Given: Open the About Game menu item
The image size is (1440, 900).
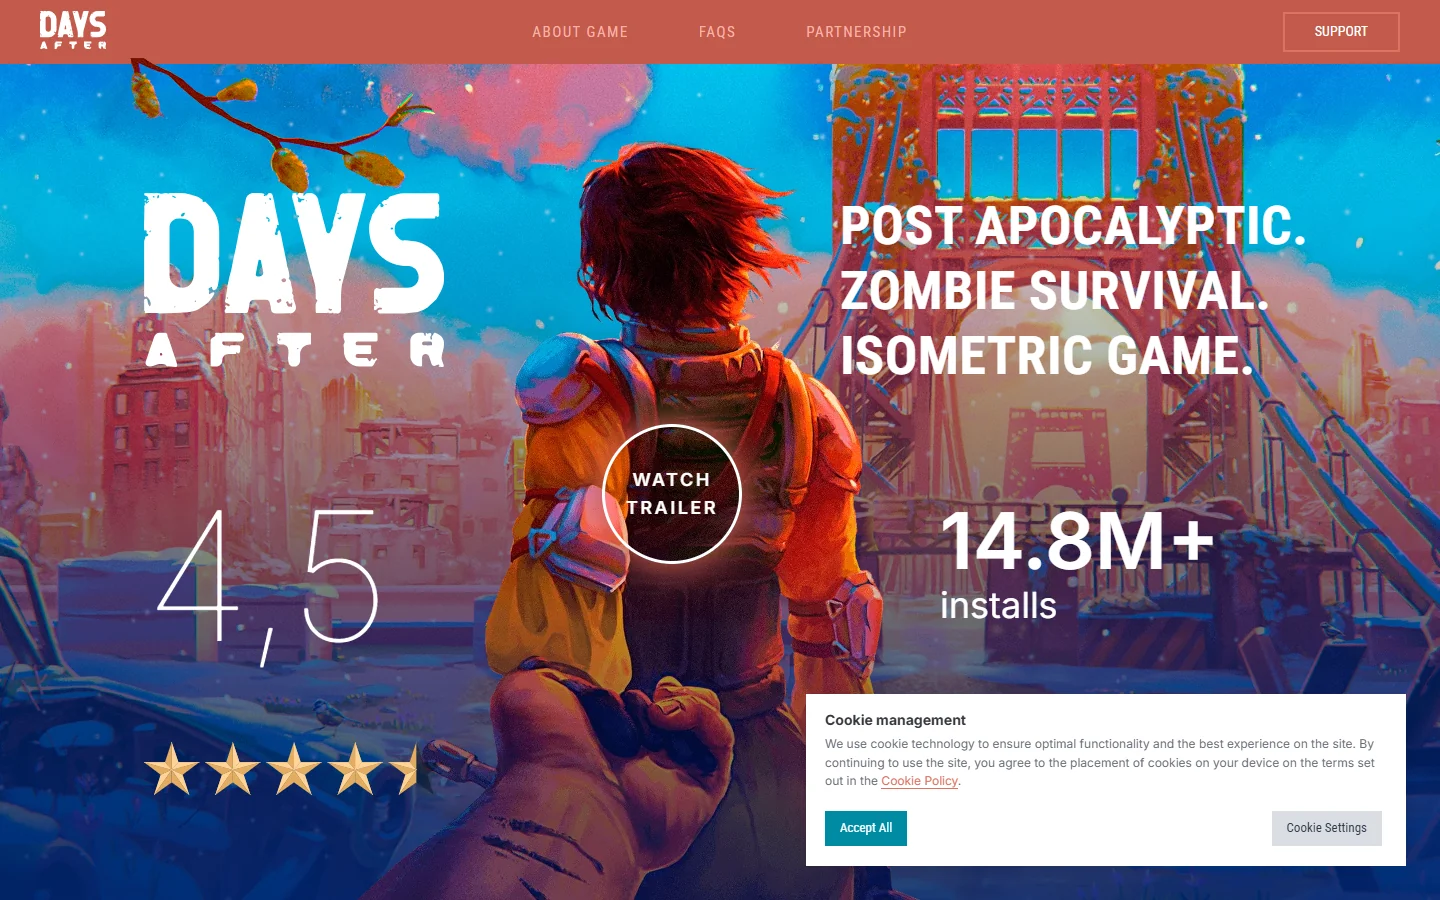Looking at the screenshot, I should pyautogui.click(x=580, y=32).
